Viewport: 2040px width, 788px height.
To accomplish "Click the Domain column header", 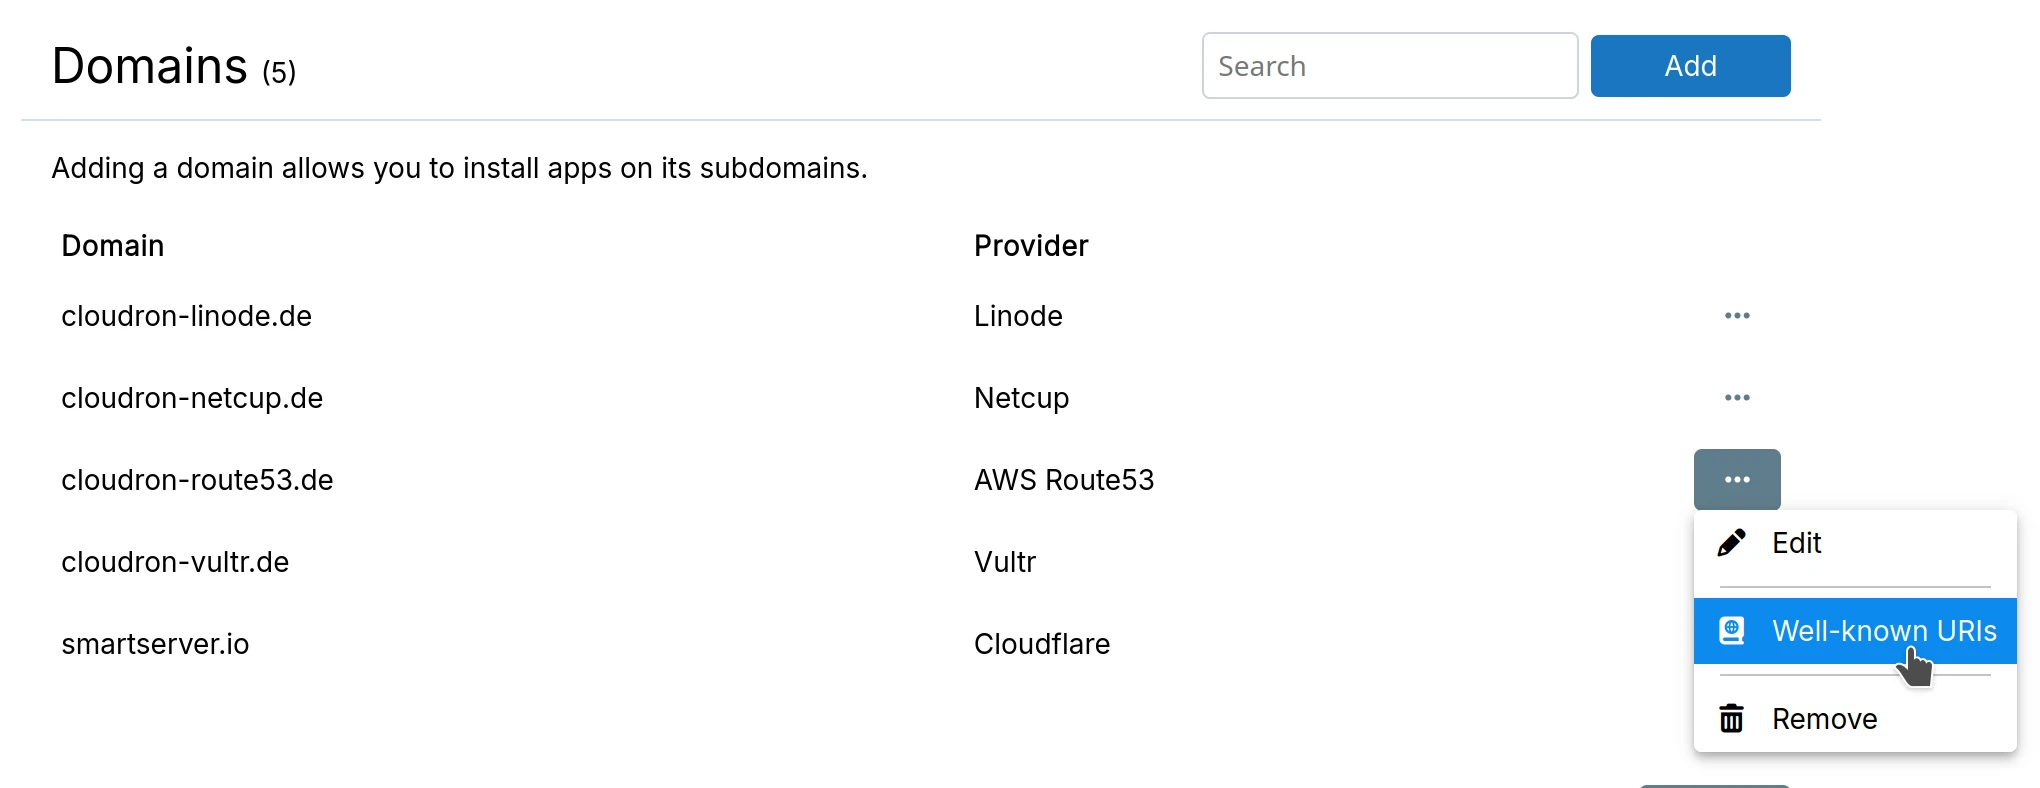I will pyautogui.click(x=113, y=246).
